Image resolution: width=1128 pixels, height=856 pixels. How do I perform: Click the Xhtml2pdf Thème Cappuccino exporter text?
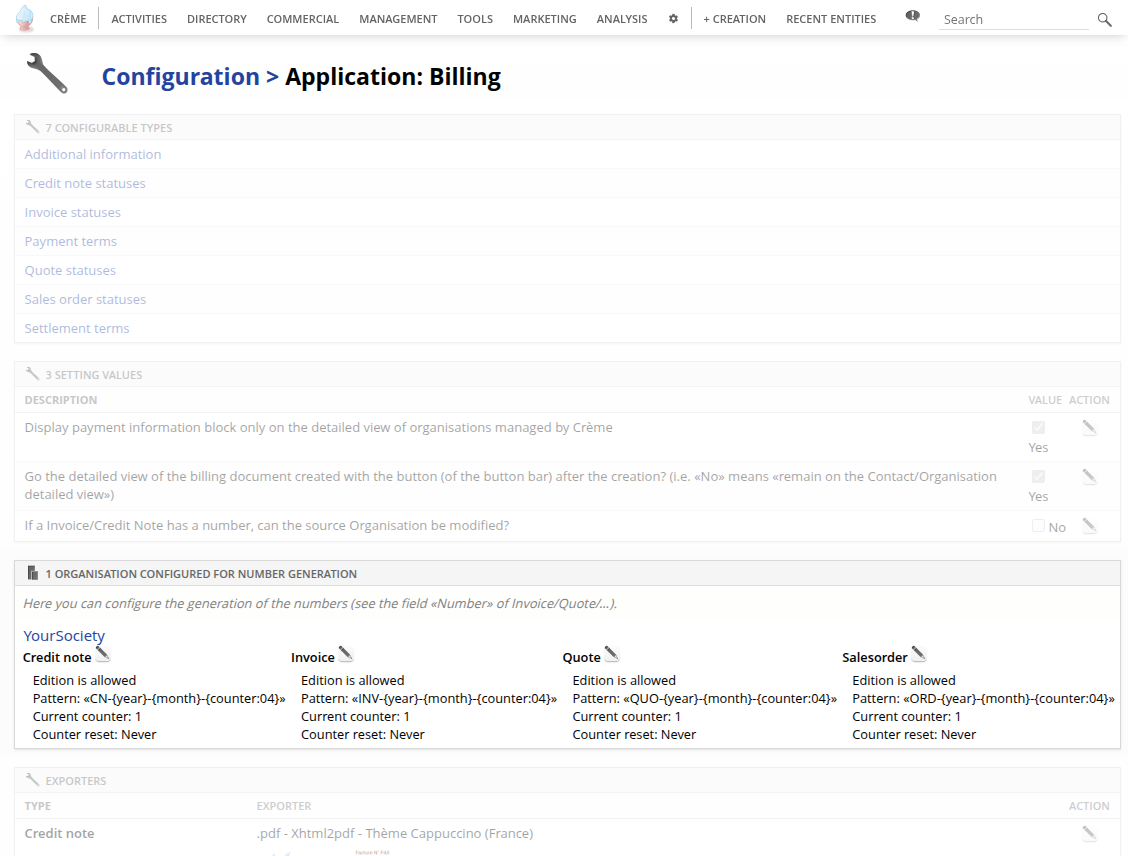click(395, 833)
